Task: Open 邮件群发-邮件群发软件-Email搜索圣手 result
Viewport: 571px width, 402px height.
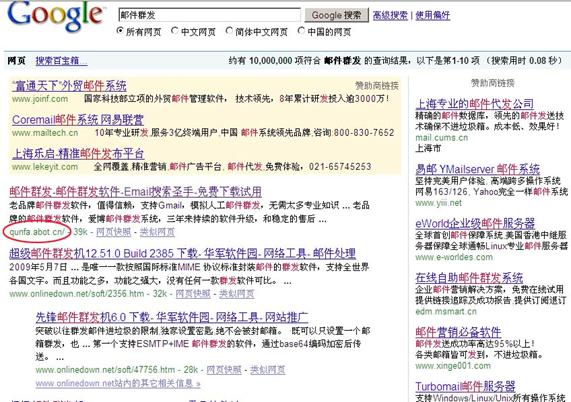Action: pyautogui.click(x=135, y=192)
